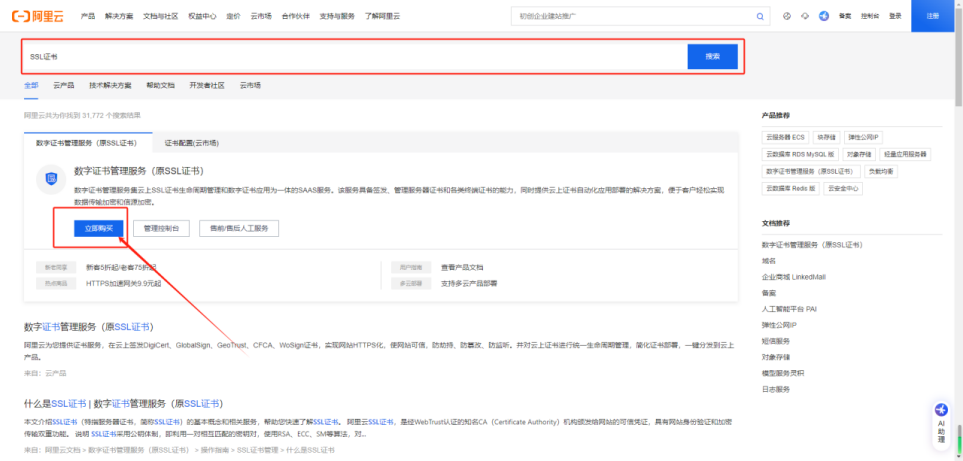Open 查看产品文档 link
963x461 pixels.
(x=462, y=268)
